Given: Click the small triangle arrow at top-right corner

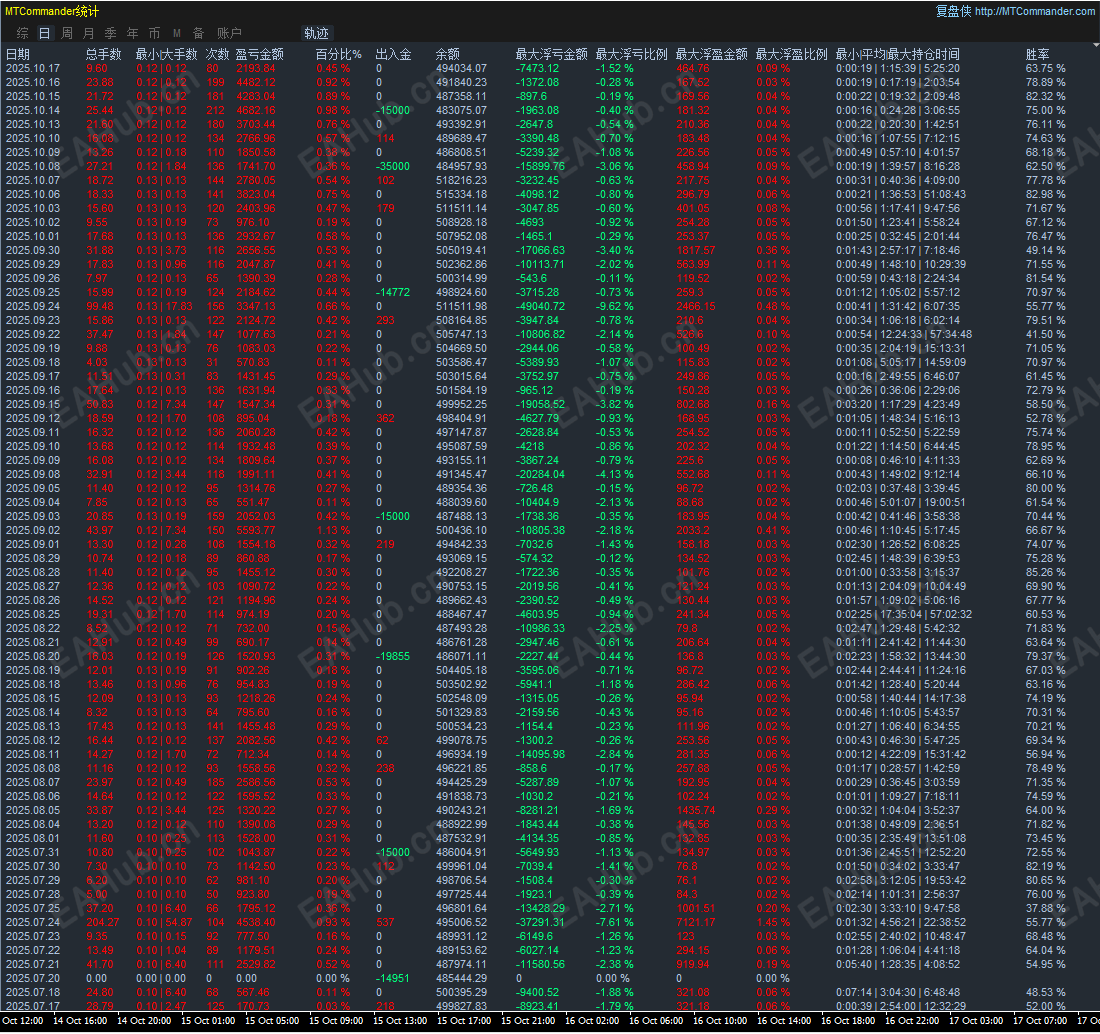Looking at the screenshot, I should pyautogui.click(x=1096, y=45).
